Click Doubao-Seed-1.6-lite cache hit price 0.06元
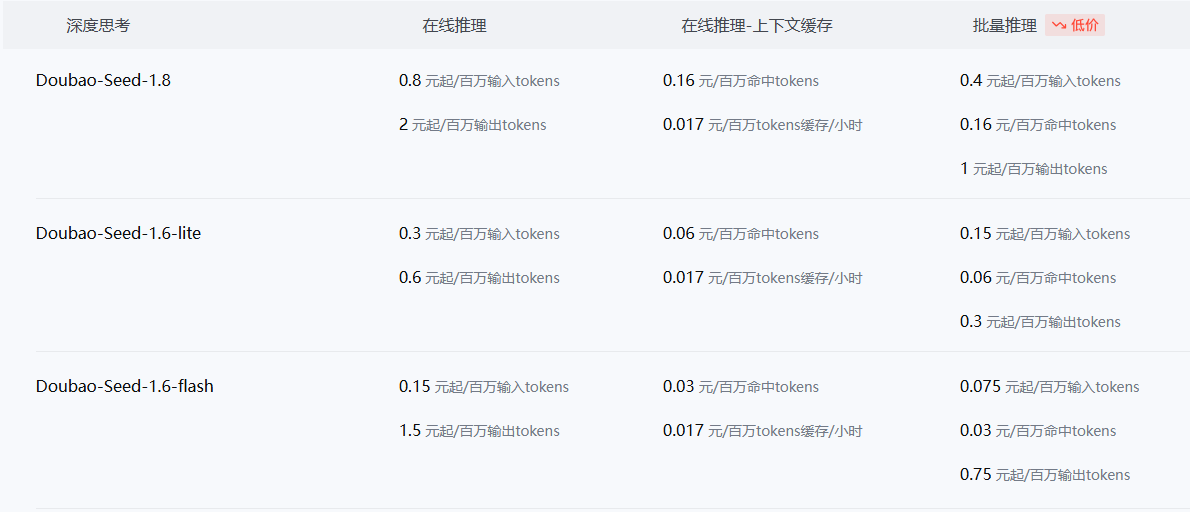1190x512 pixels. tap(741, 234)
